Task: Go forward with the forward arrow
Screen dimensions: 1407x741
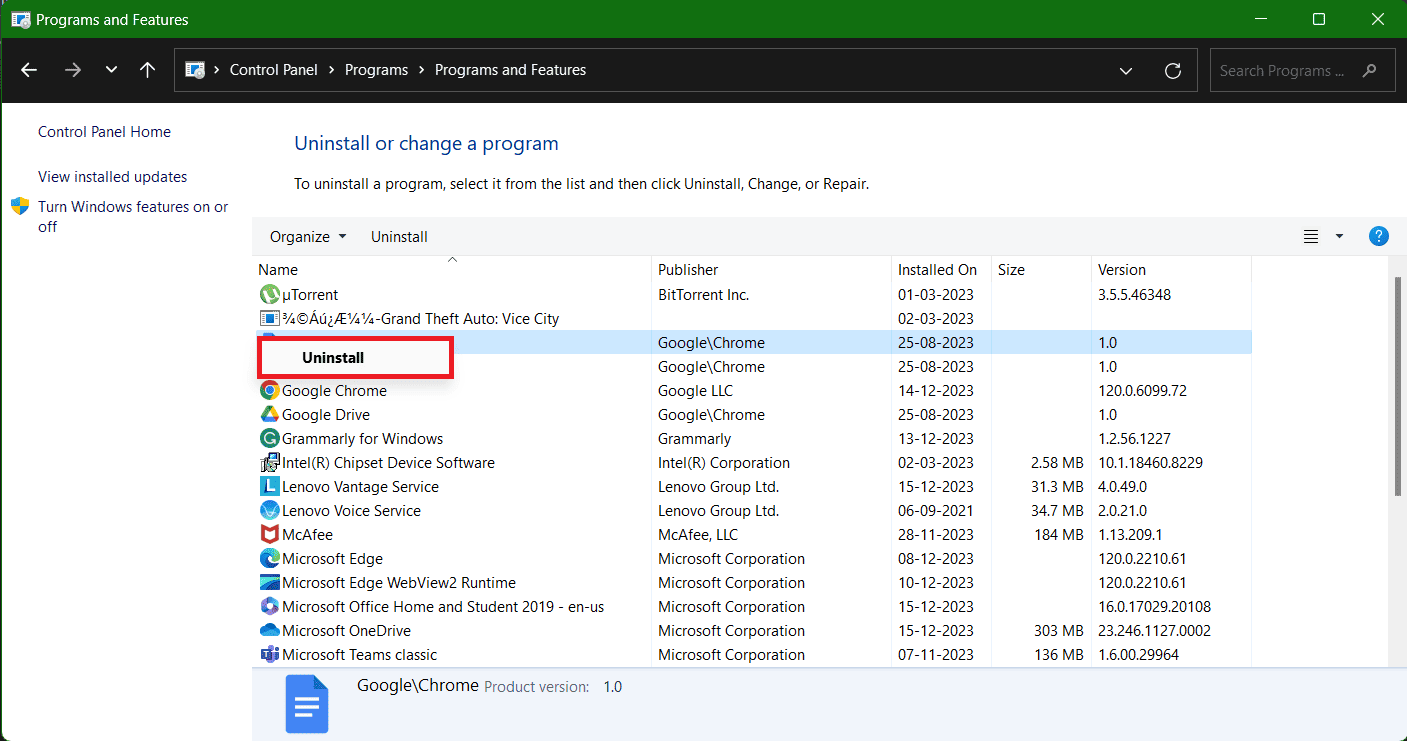Action: [72, 70]
